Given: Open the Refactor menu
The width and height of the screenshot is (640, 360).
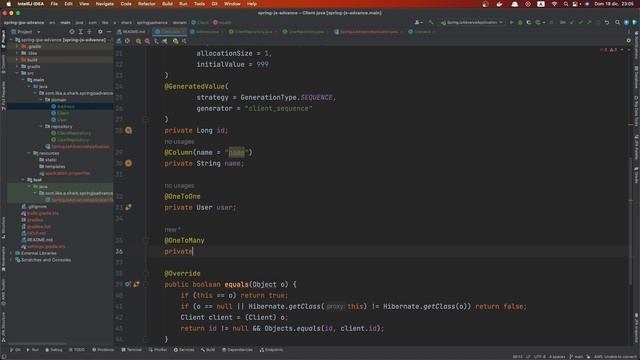Looking at the screenshot, I should pos(147,4).
